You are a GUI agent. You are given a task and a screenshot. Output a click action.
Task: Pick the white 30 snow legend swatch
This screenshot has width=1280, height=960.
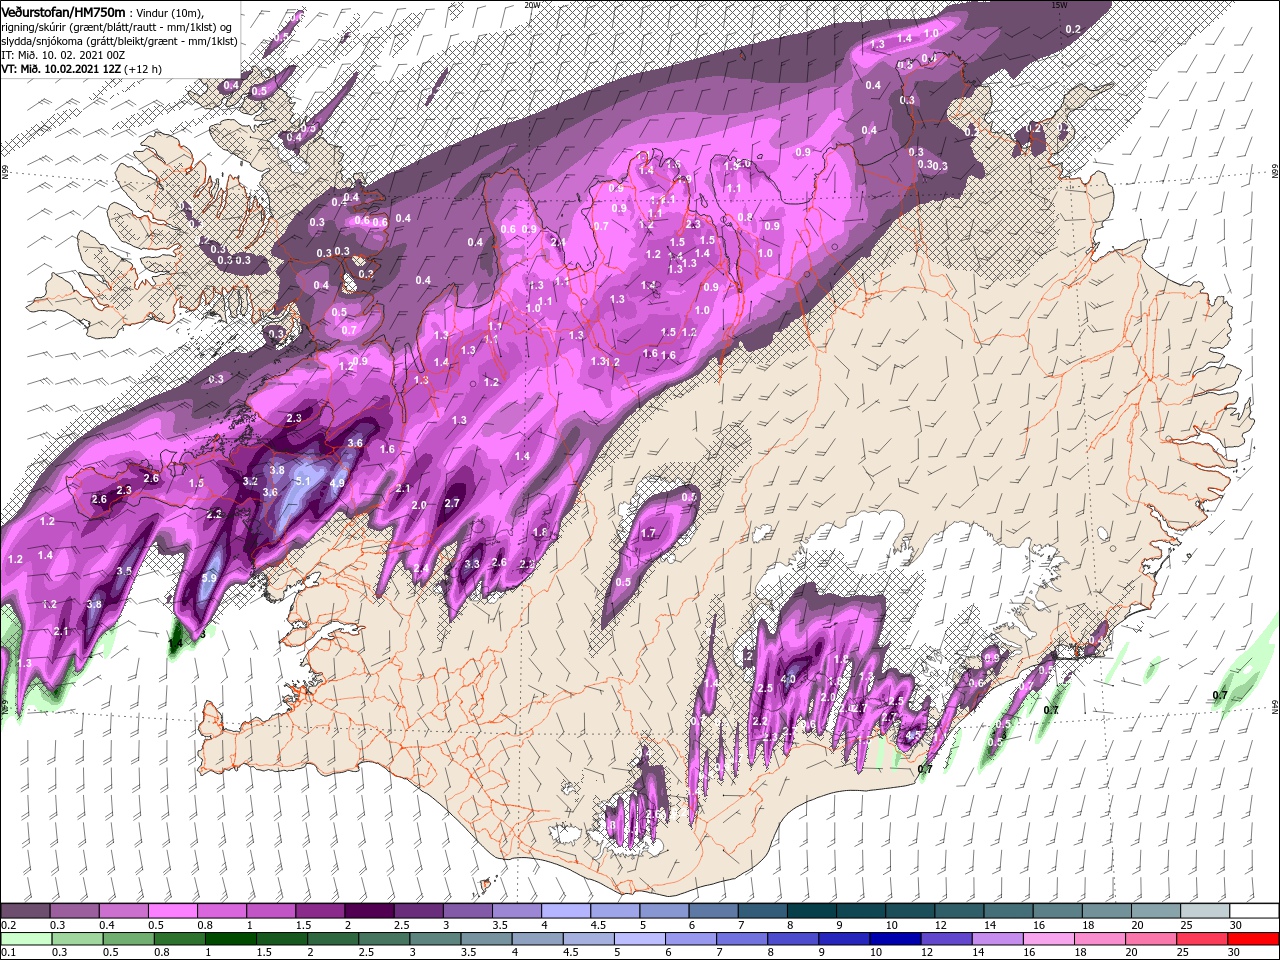click(x=1254, y=910)
